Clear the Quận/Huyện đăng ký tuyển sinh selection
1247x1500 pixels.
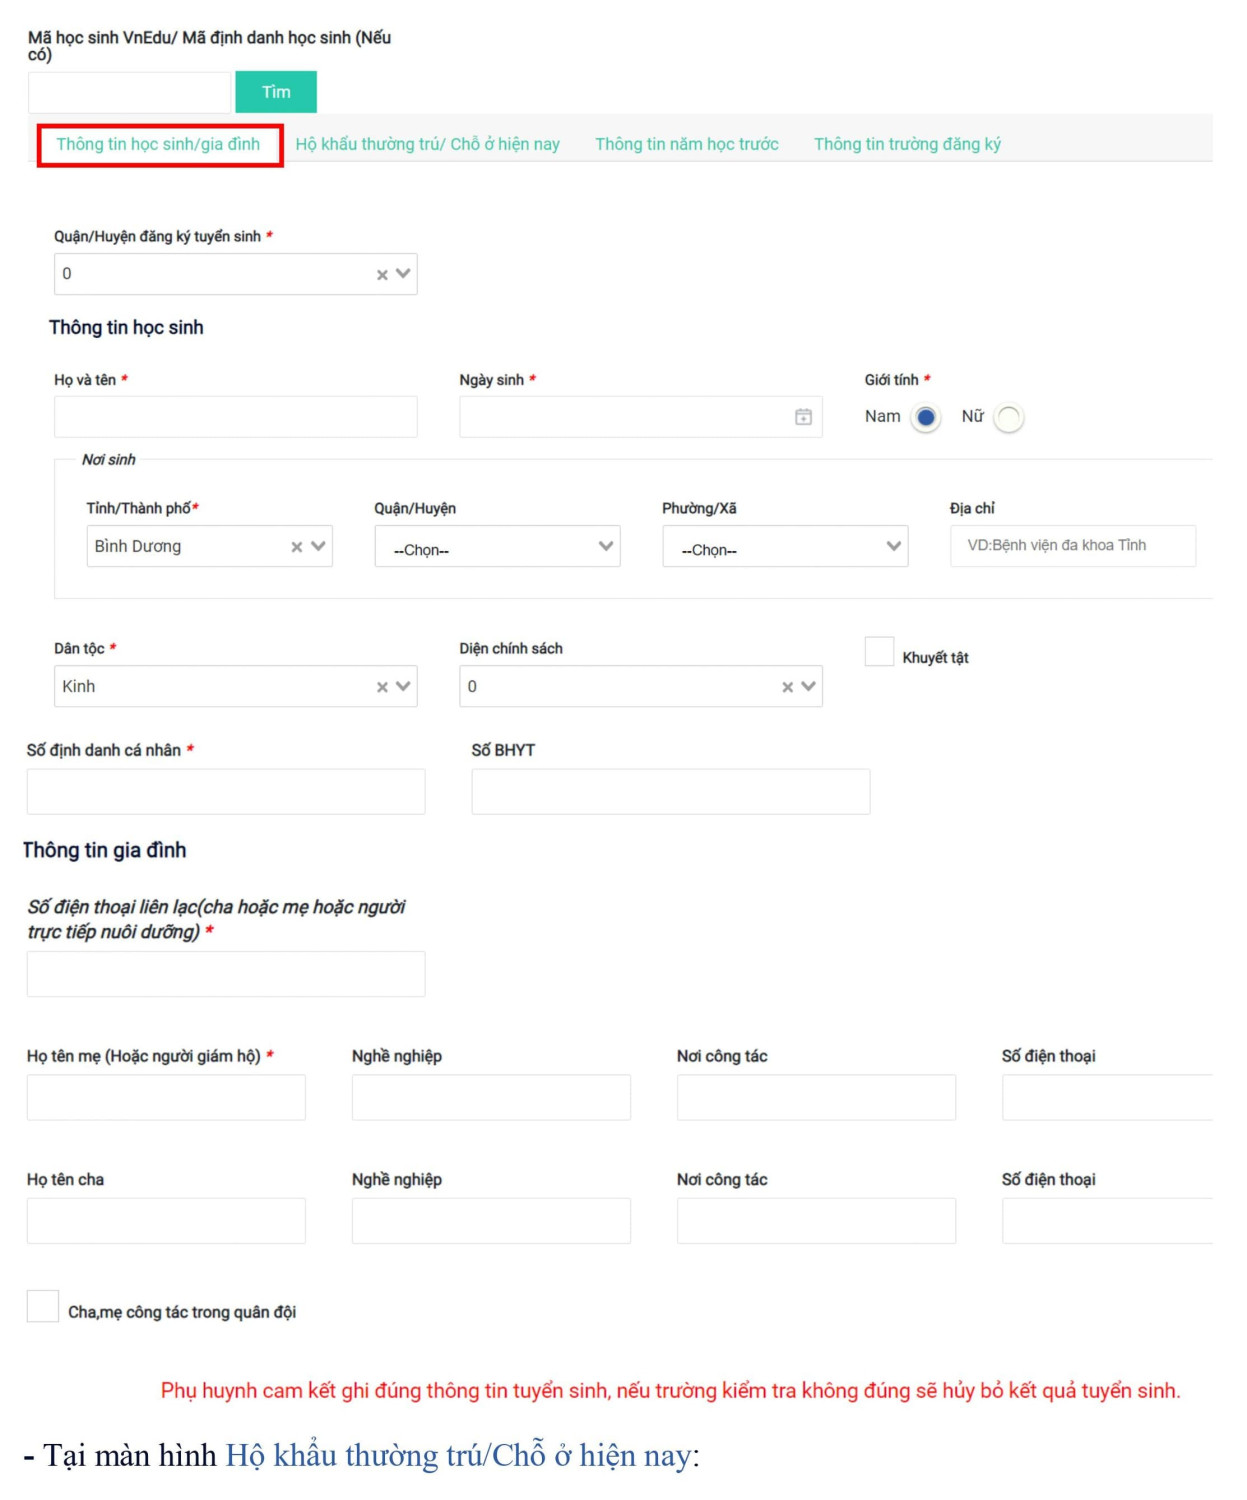(x=382, y=275)
